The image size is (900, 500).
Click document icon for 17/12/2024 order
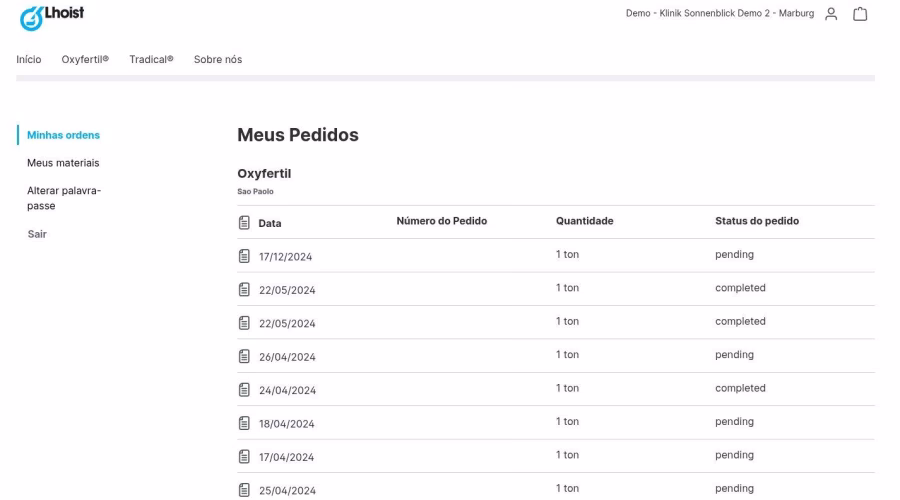(243, 256)
